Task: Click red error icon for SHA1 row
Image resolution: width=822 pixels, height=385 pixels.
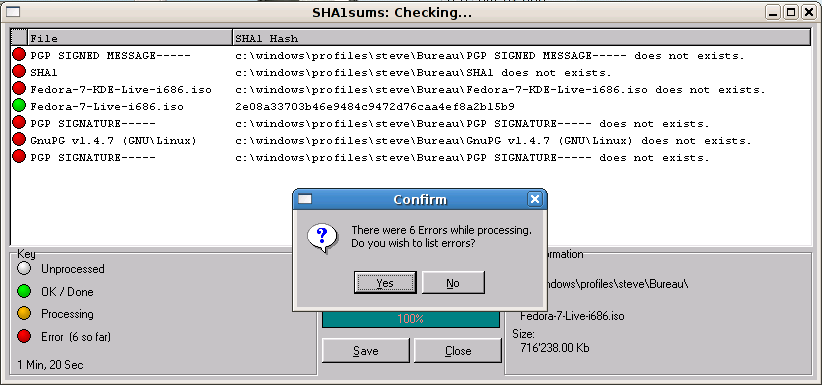Action: [19, 71]
